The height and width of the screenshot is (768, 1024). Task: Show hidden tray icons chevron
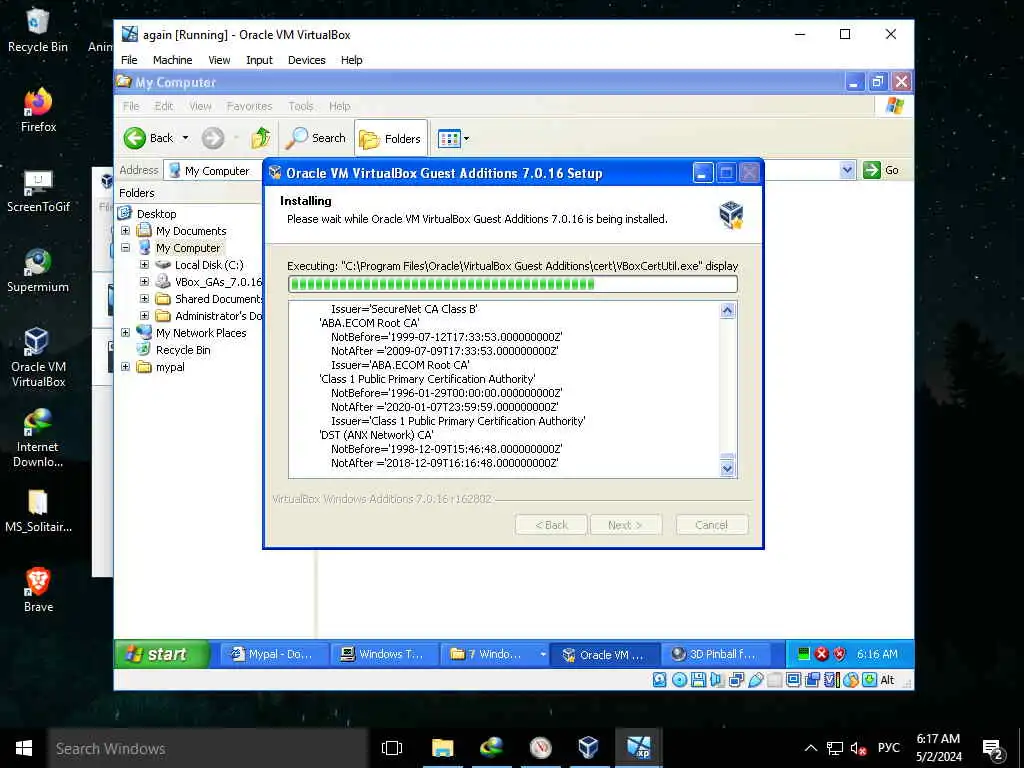810,748
